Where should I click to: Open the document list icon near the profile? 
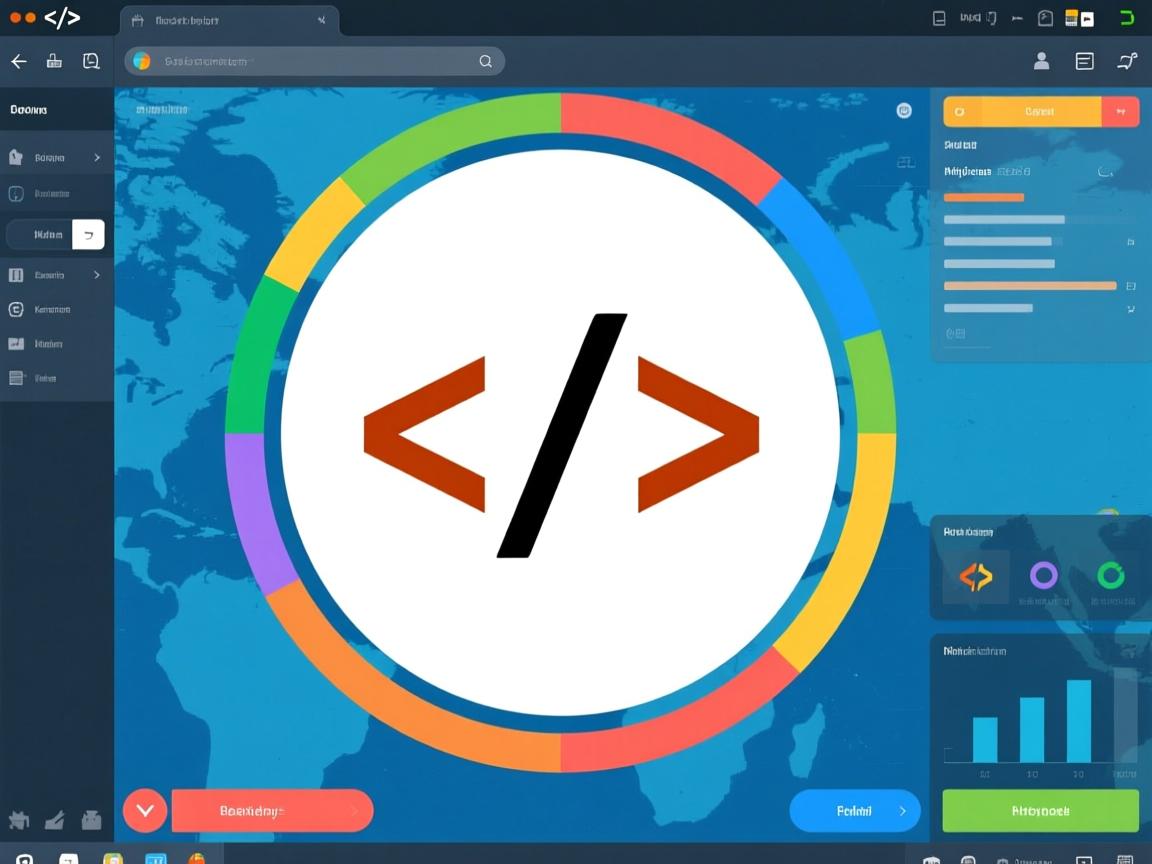(x=1084, y=61)
